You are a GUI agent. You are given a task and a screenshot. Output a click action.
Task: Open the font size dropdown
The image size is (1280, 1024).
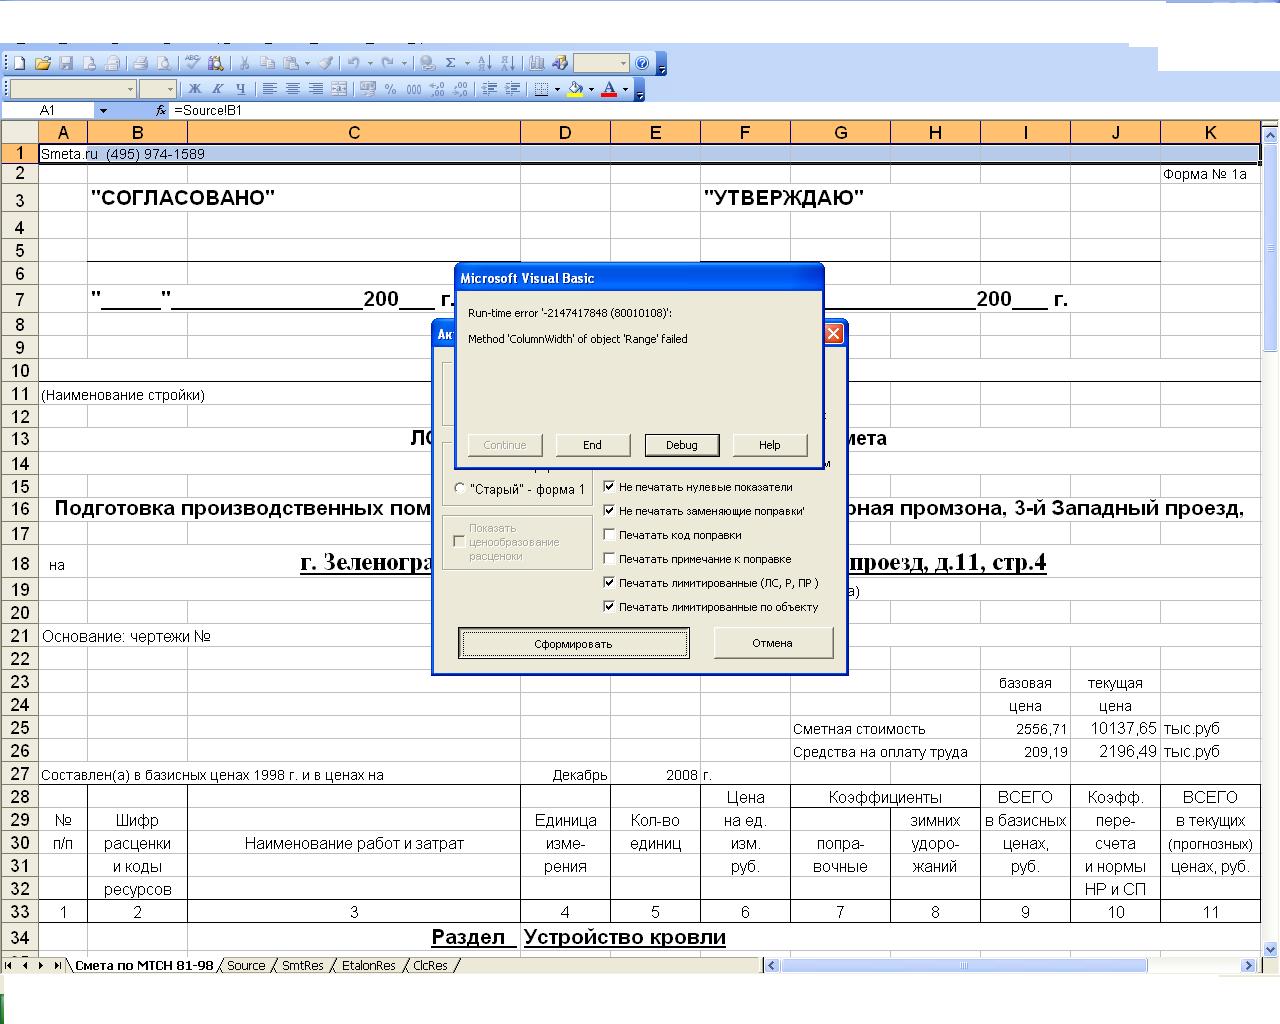[x=171, y=89]
